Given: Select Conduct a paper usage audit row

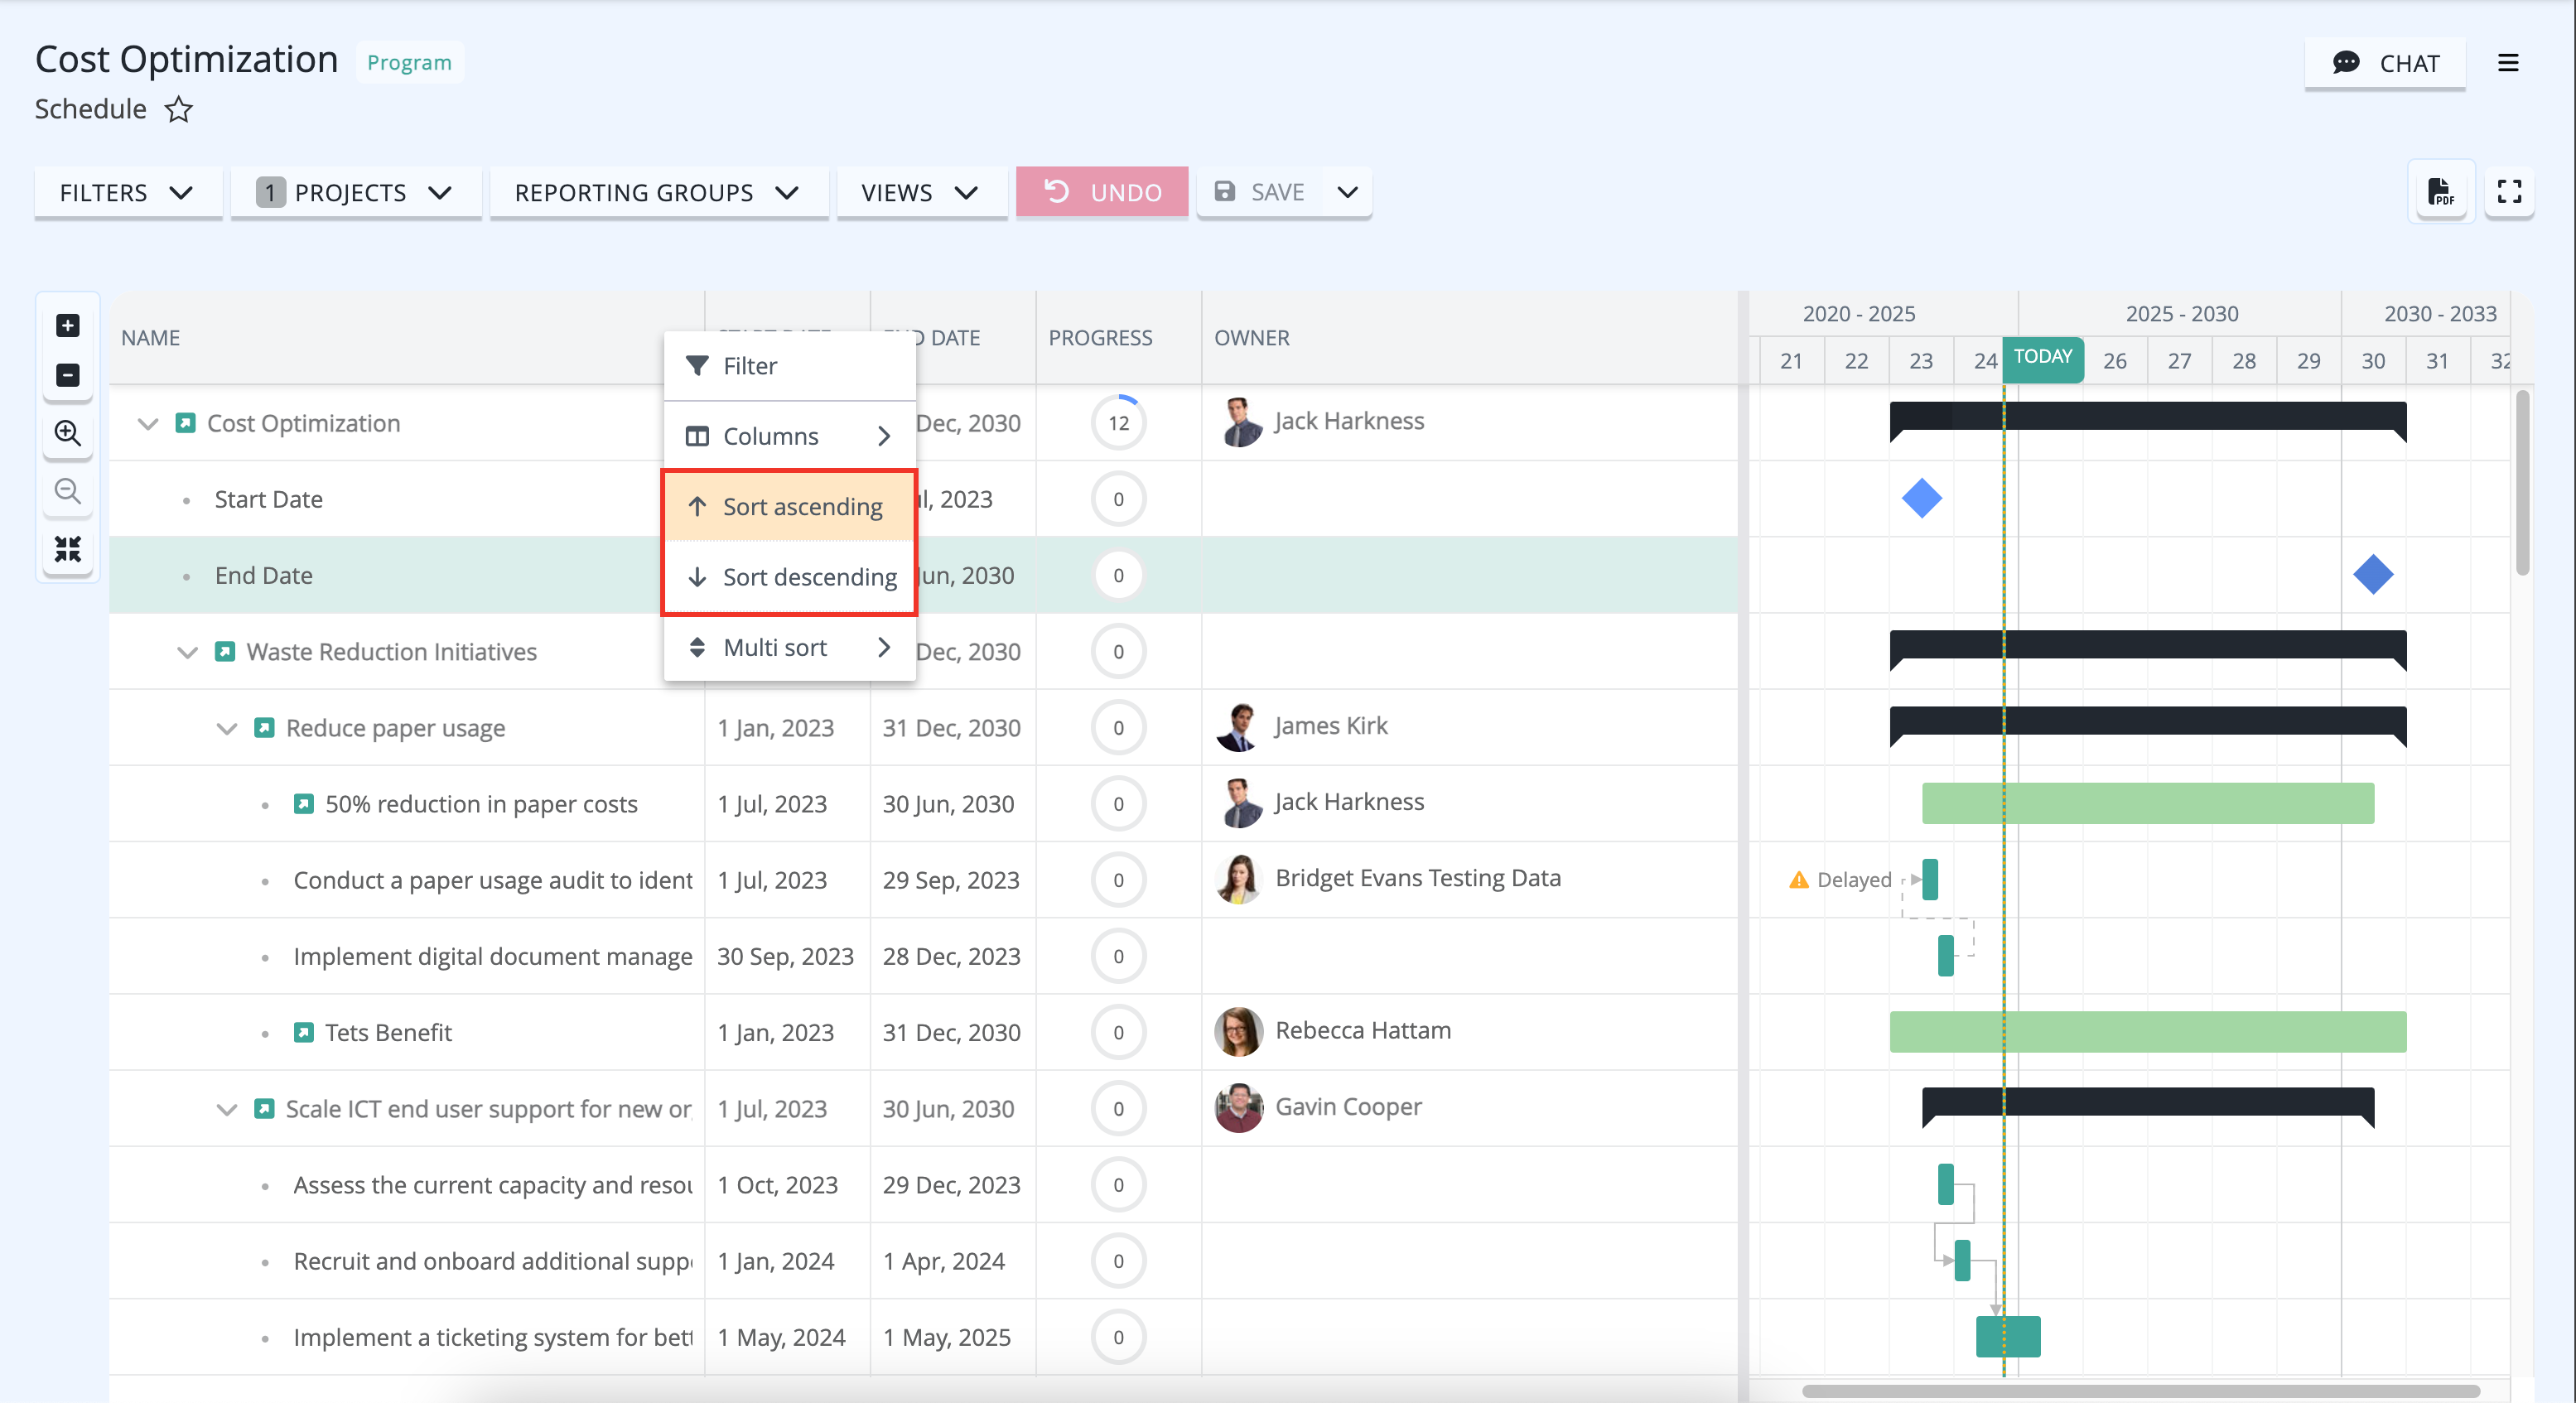Looking at the screenshot, I should 923,880.
